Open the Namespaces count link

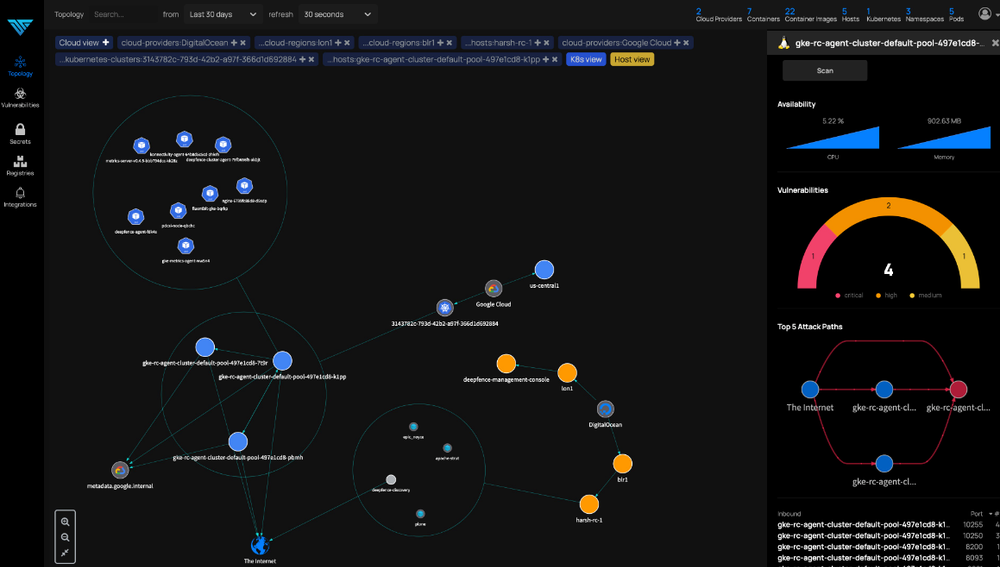click(925, 15)
